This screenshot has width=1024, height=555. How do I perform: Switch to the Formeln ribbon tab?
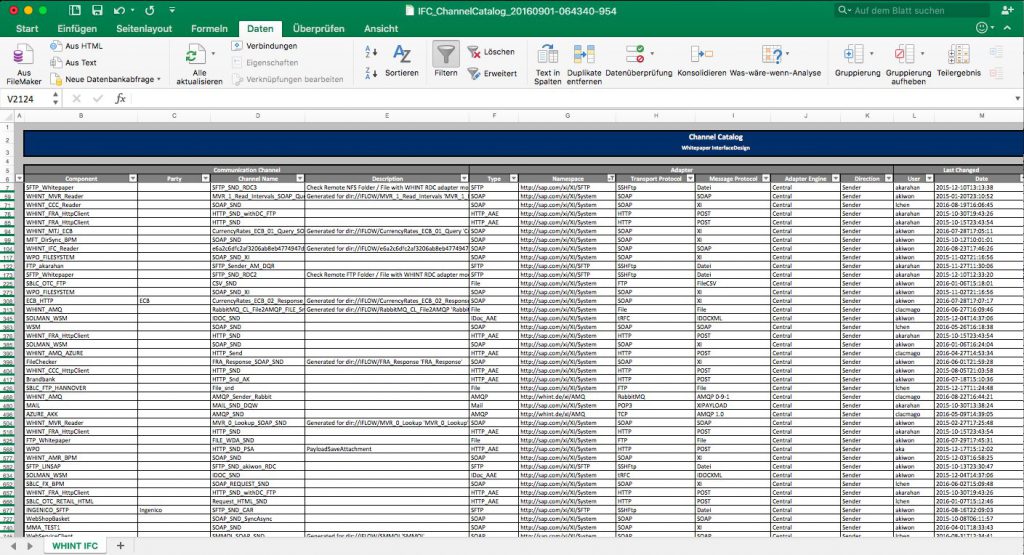click(x=209, y=29)
